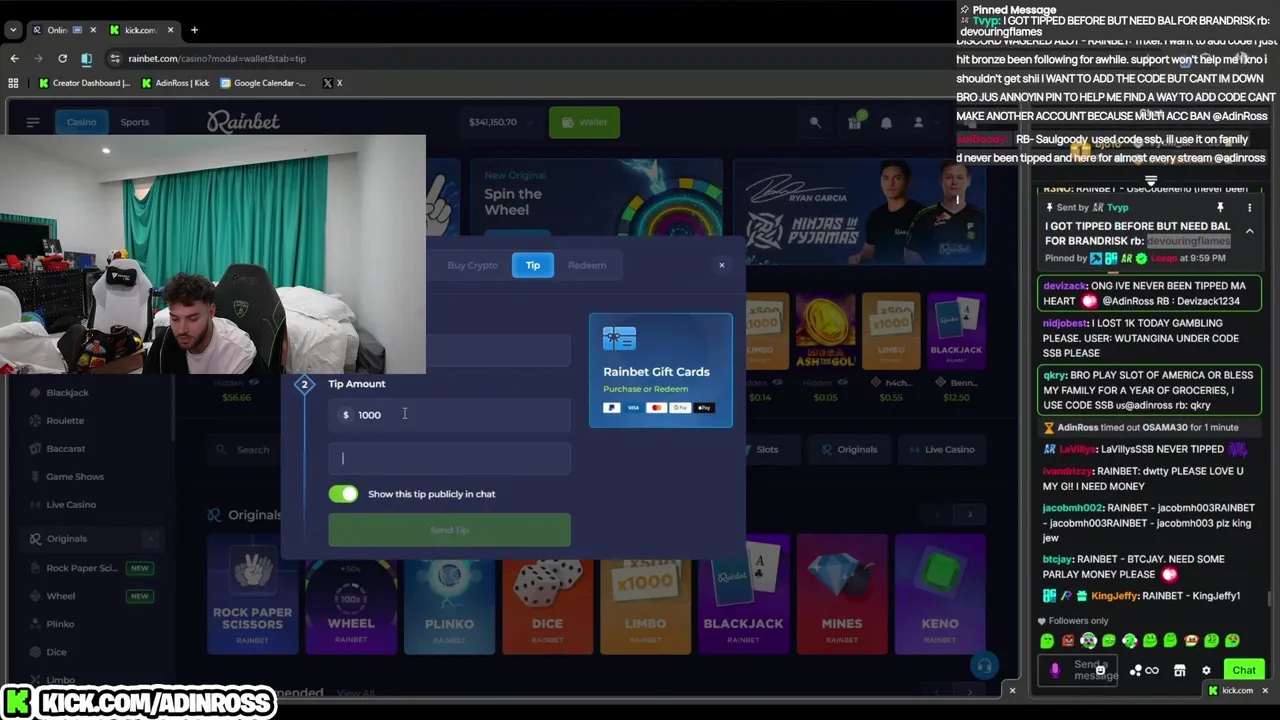Filter games by Live Casino category
The width and height of the screenshot is (1280, 720).
(941, 449)
